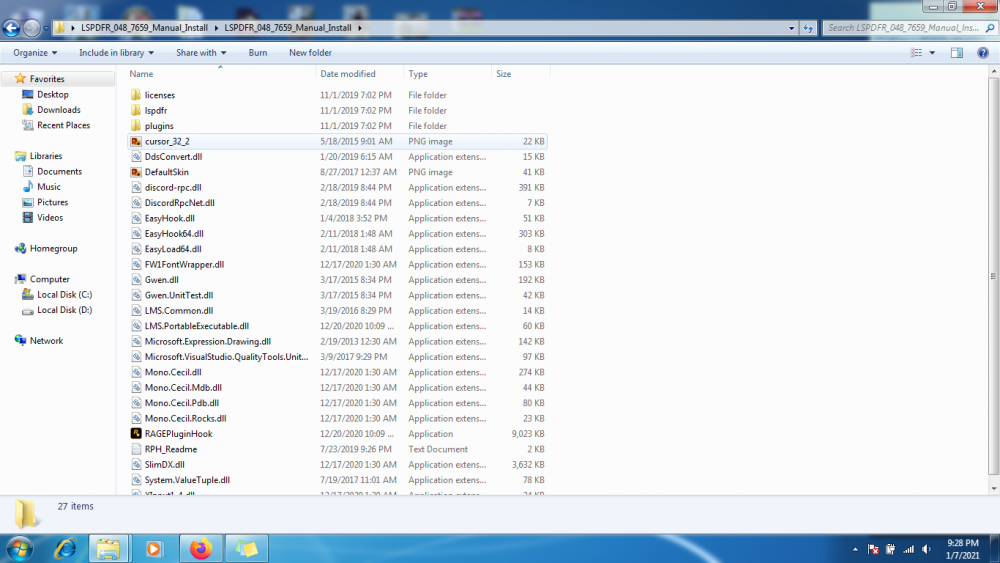
Task: Select the licenses folder icon
Action: pyautogui.click(x=136, y=95)
